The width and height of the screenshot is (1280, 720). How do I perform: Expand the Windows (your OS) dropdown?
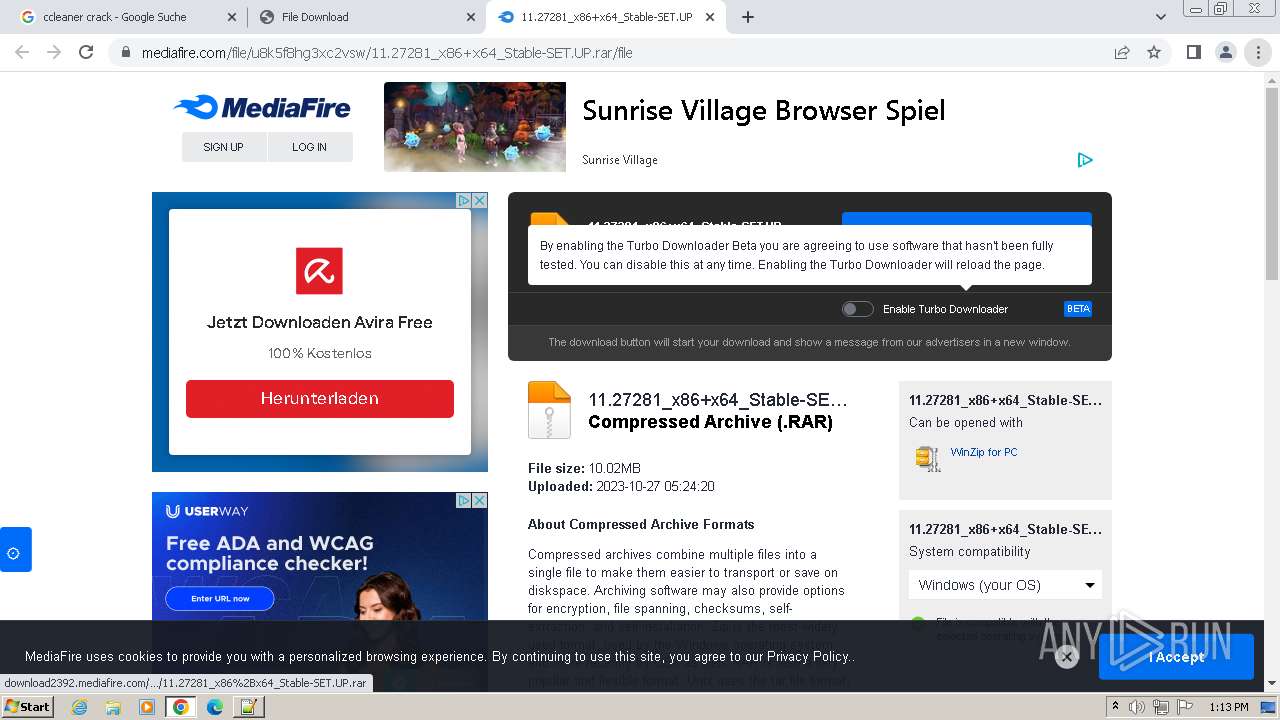(x=1005, y=585)
